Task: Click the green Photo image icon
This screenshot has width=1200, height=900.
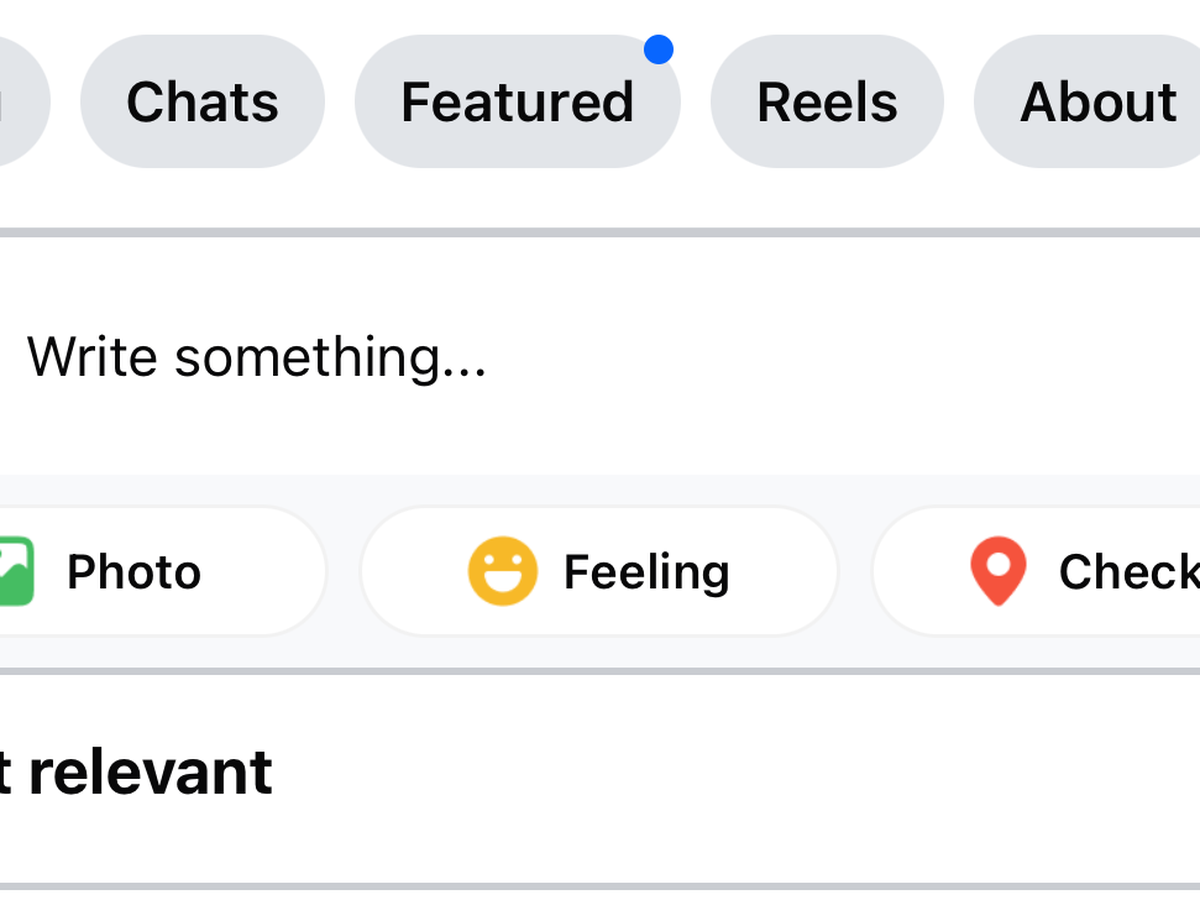Action: point(16,572)
